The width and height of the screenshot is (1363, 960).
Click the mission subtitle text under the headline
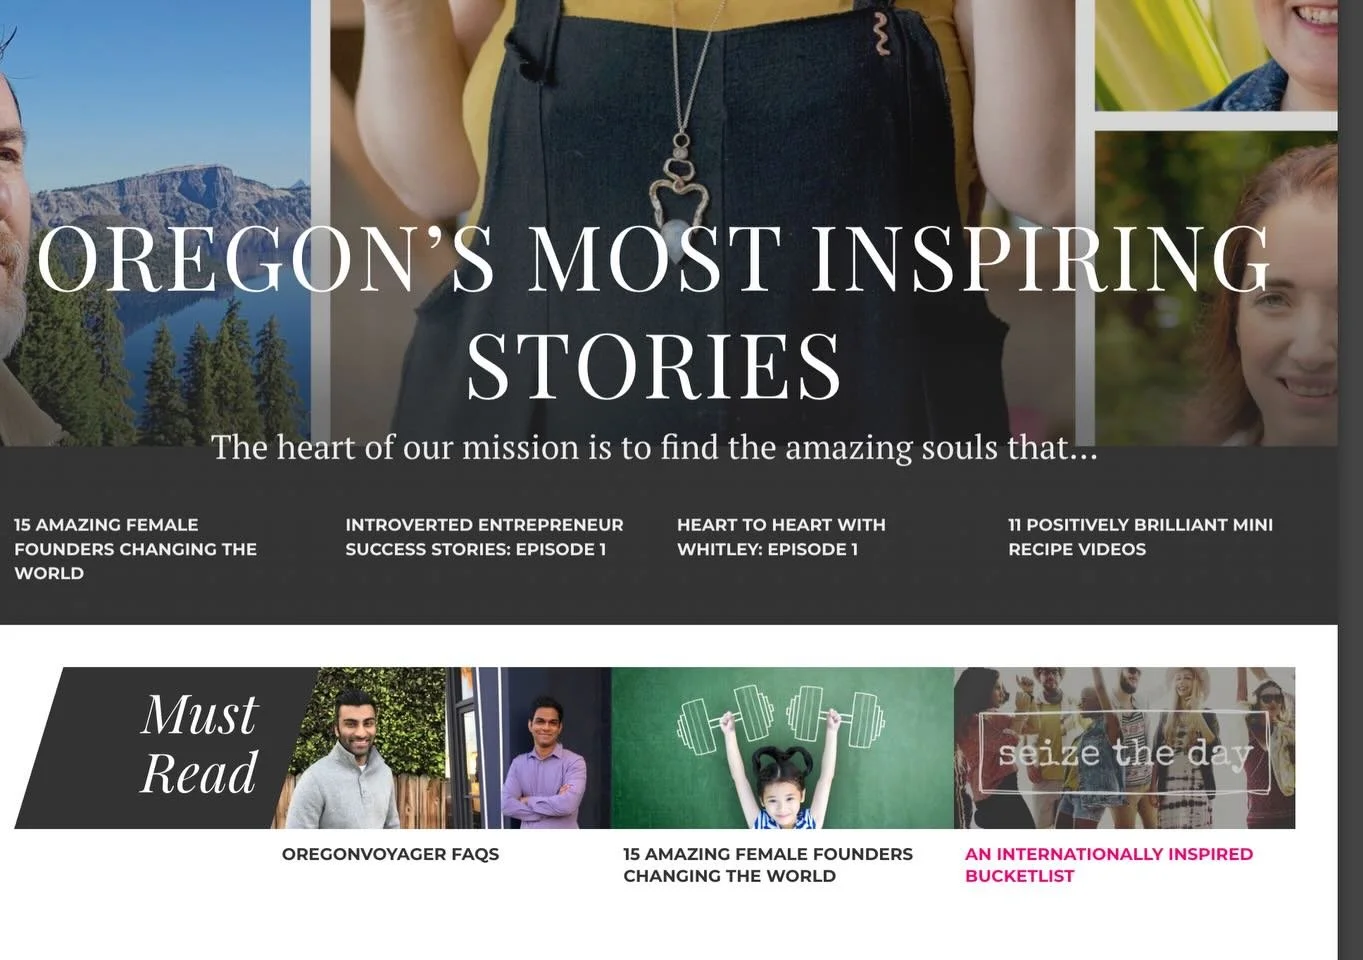tap(655, 447)
